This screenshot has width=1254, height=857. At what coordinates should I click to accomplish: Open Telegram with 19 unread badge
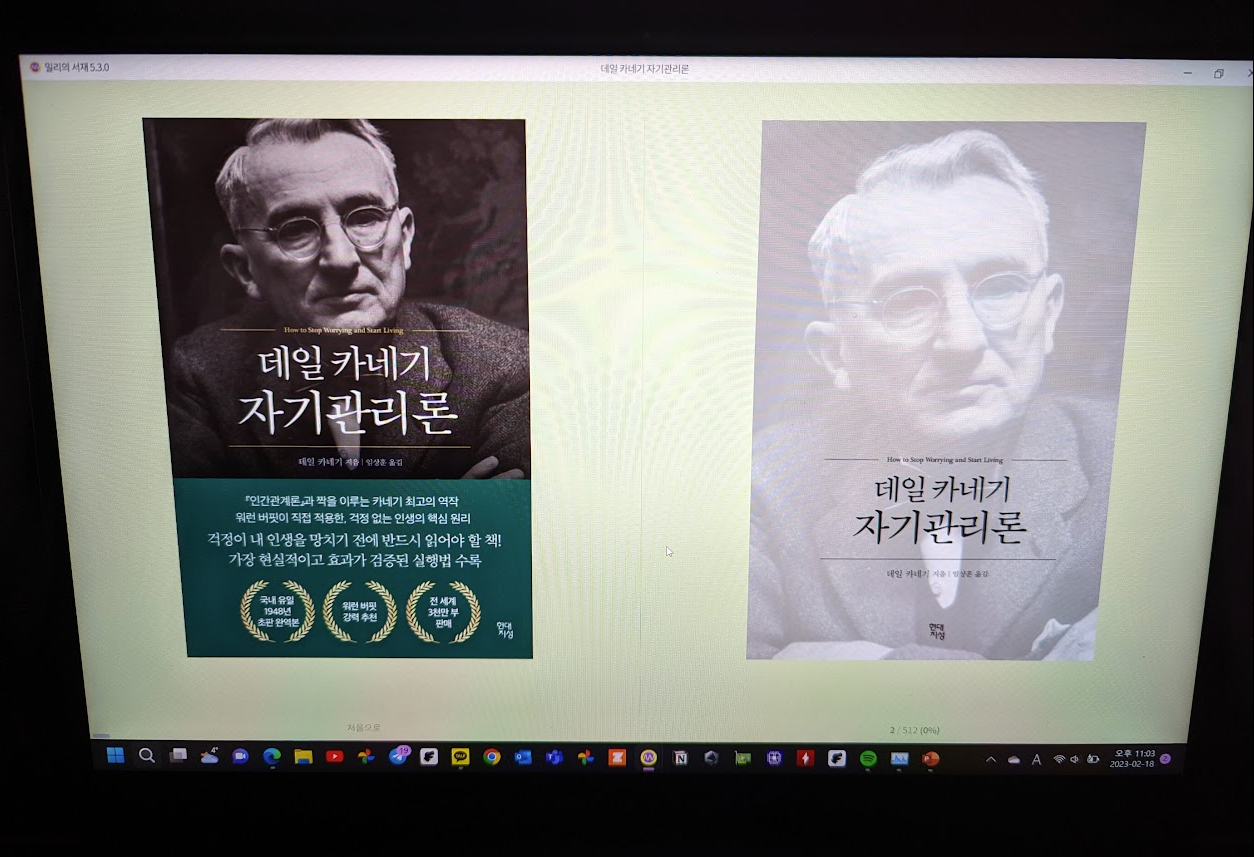coord(398,757)
